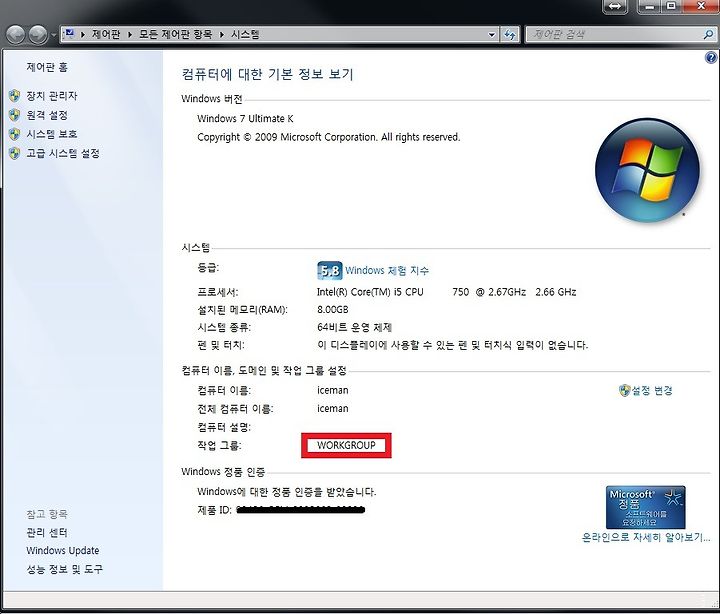Open Windows Update link in sidebar
This screenshot has width=720, height=614.
63,551
